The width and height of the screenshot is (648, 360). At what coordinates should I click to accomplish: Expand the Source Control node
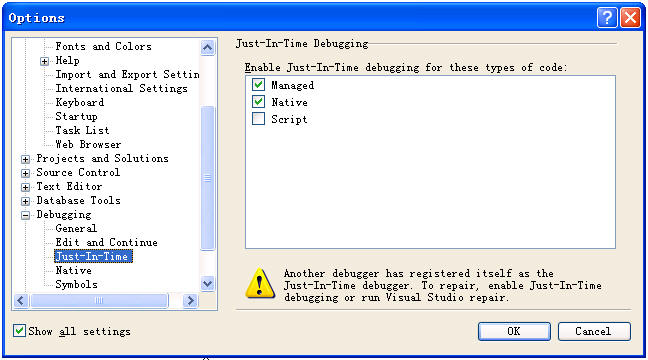click(x=25, y=173)
